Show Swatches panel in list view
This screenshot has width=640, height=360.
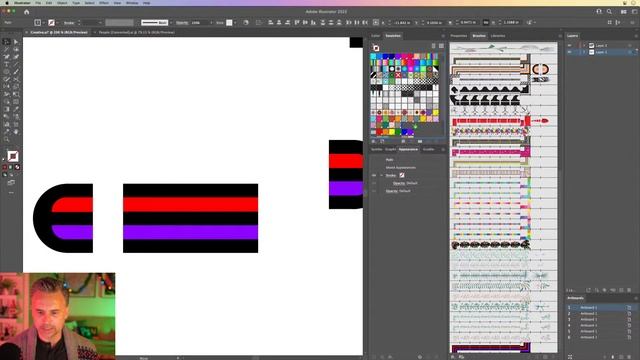click(x=433, y=46)
